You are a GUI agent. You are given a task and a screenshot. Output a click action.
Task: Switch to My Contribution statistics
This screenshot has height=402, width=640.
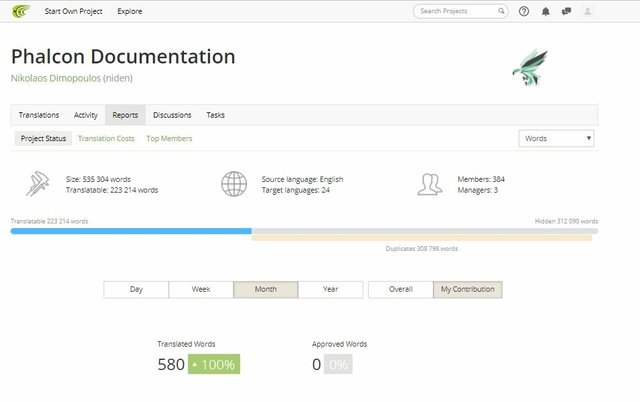[x=468, y=289]
